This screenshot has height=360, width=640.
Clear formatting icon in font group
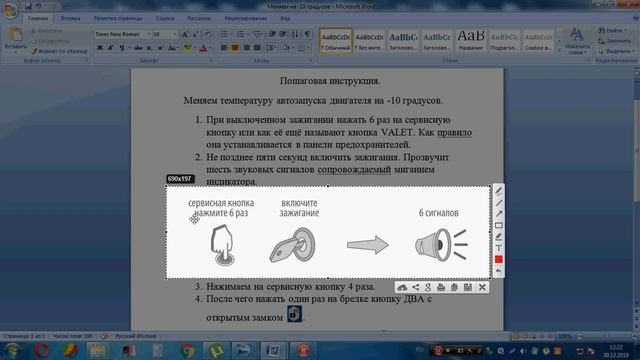click(x=208, y=34)
